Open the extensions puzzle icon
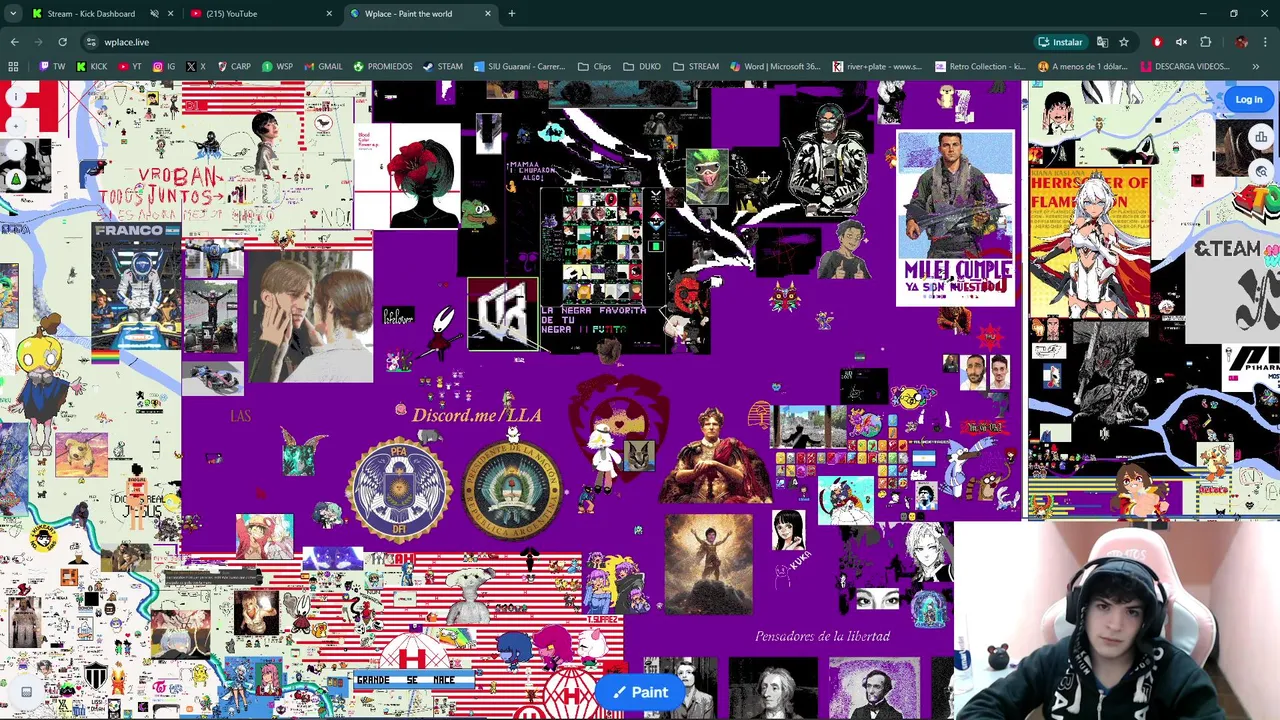Image resolution: width=1280 pixels, height=720 pixels. [1205, 42]
